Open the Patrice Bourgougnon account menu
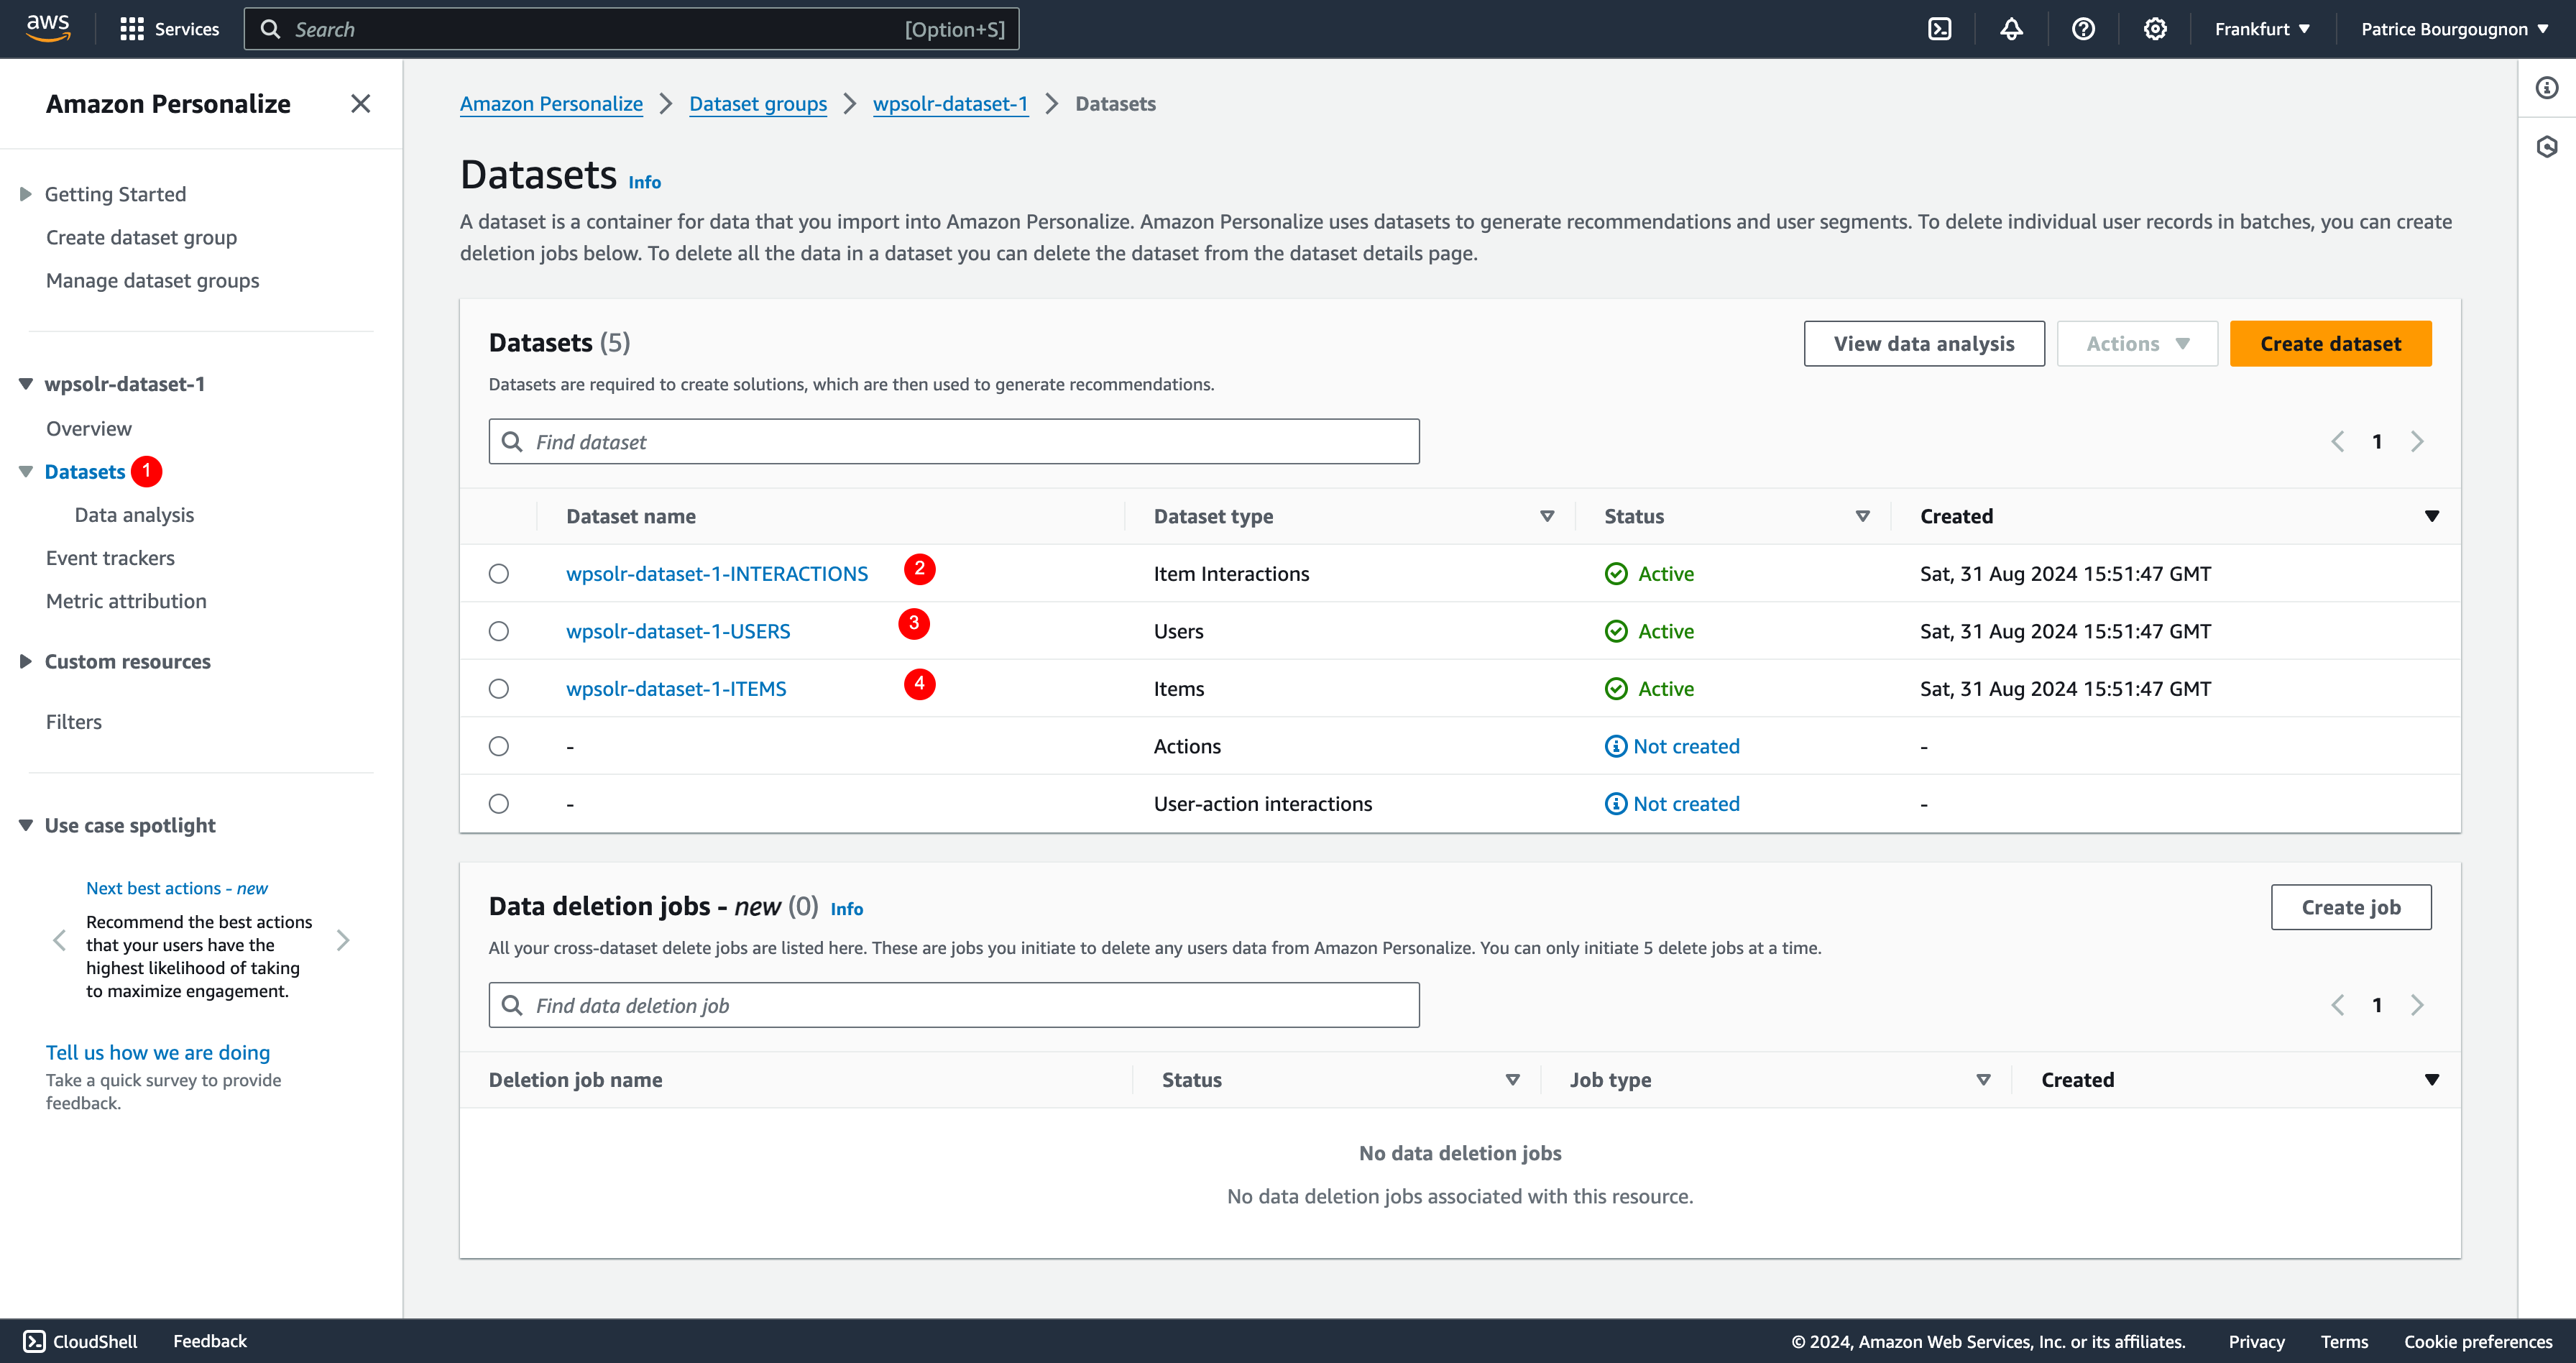This screenshot has width=2576, height=1363. [2454, 29]
